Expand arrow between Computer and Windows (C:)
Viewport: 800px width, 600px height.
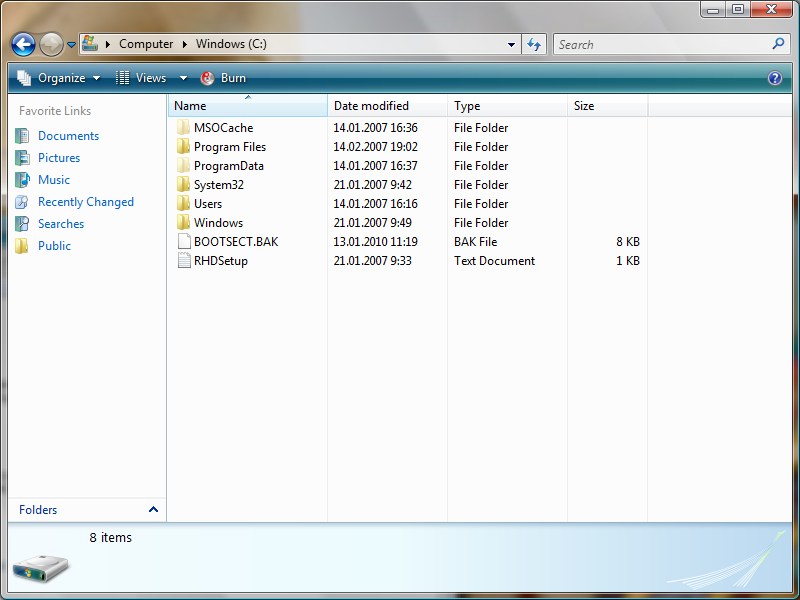tap(185, 44)
